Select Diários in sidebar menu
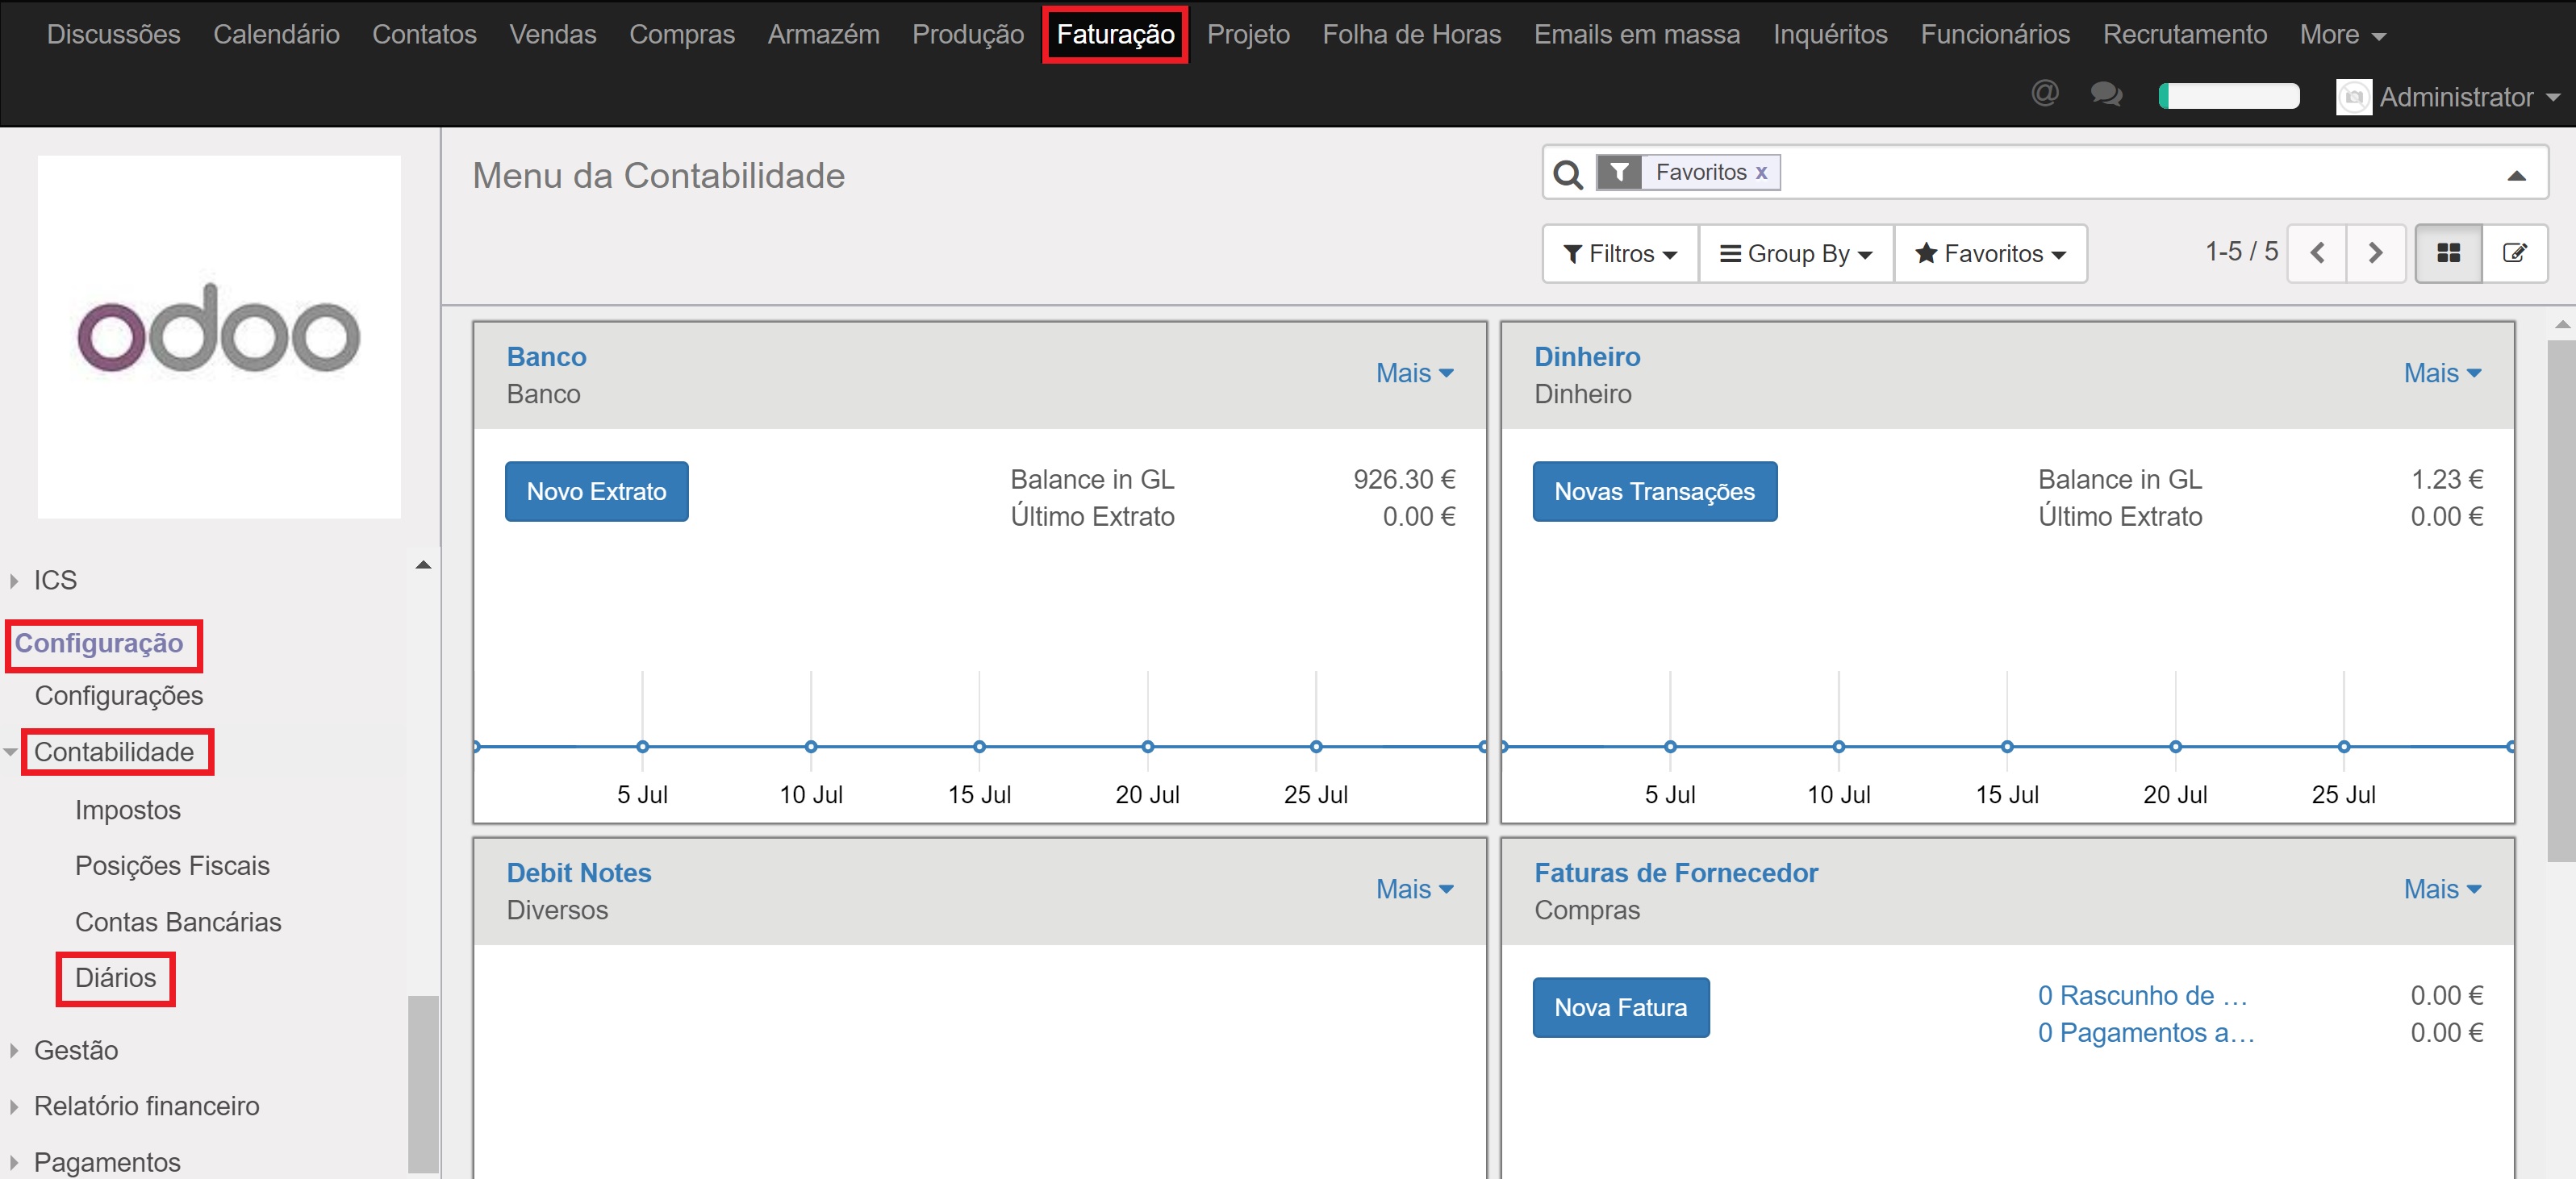The height and width of the screenshot is (1179, 2576). 115,978
